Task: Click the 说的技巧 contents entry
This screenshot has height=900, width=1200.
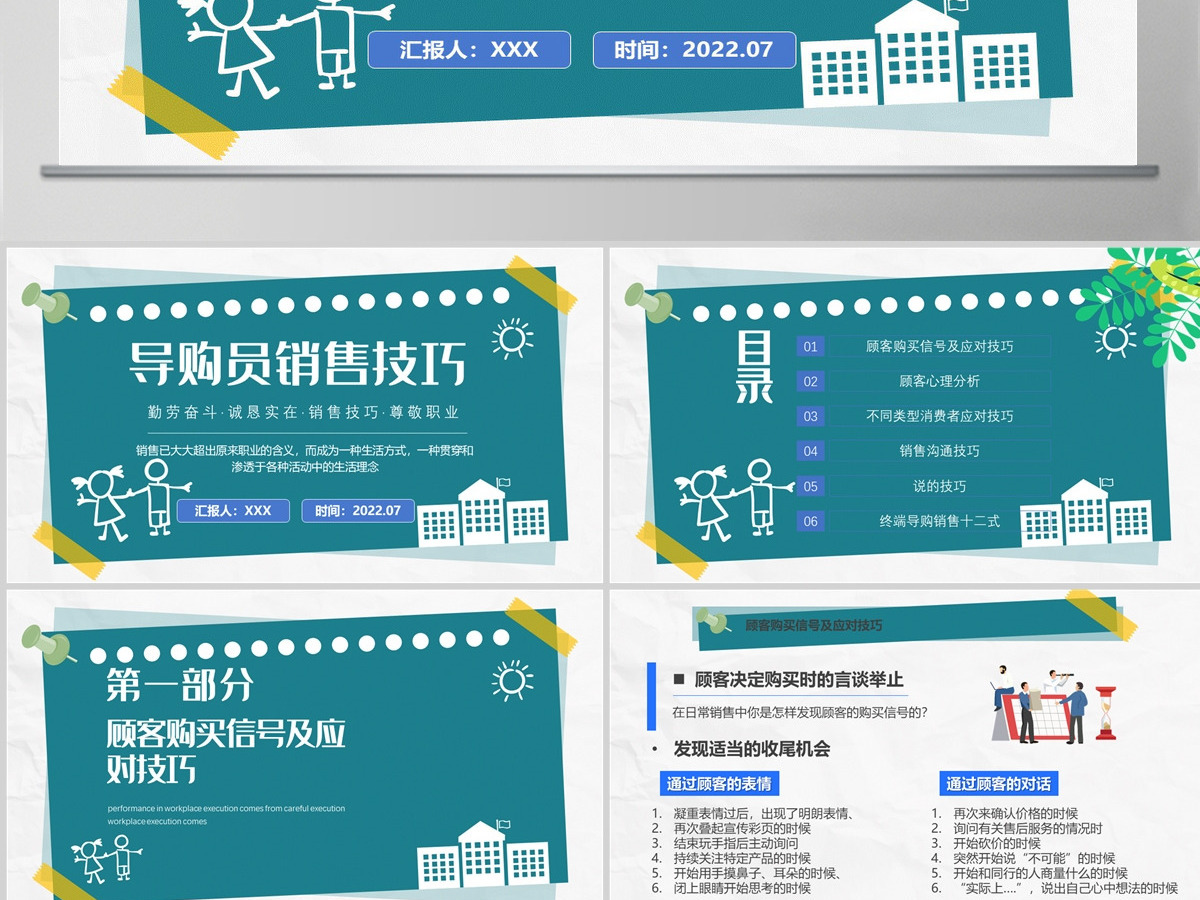Action: click(x=940, y=486)
